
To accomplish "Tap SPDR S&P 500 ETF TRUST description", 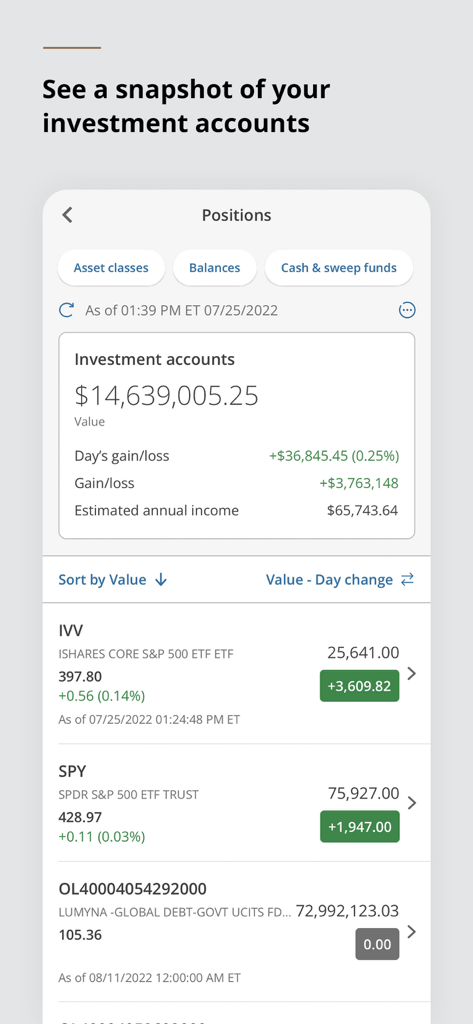I will pos(129,795).
